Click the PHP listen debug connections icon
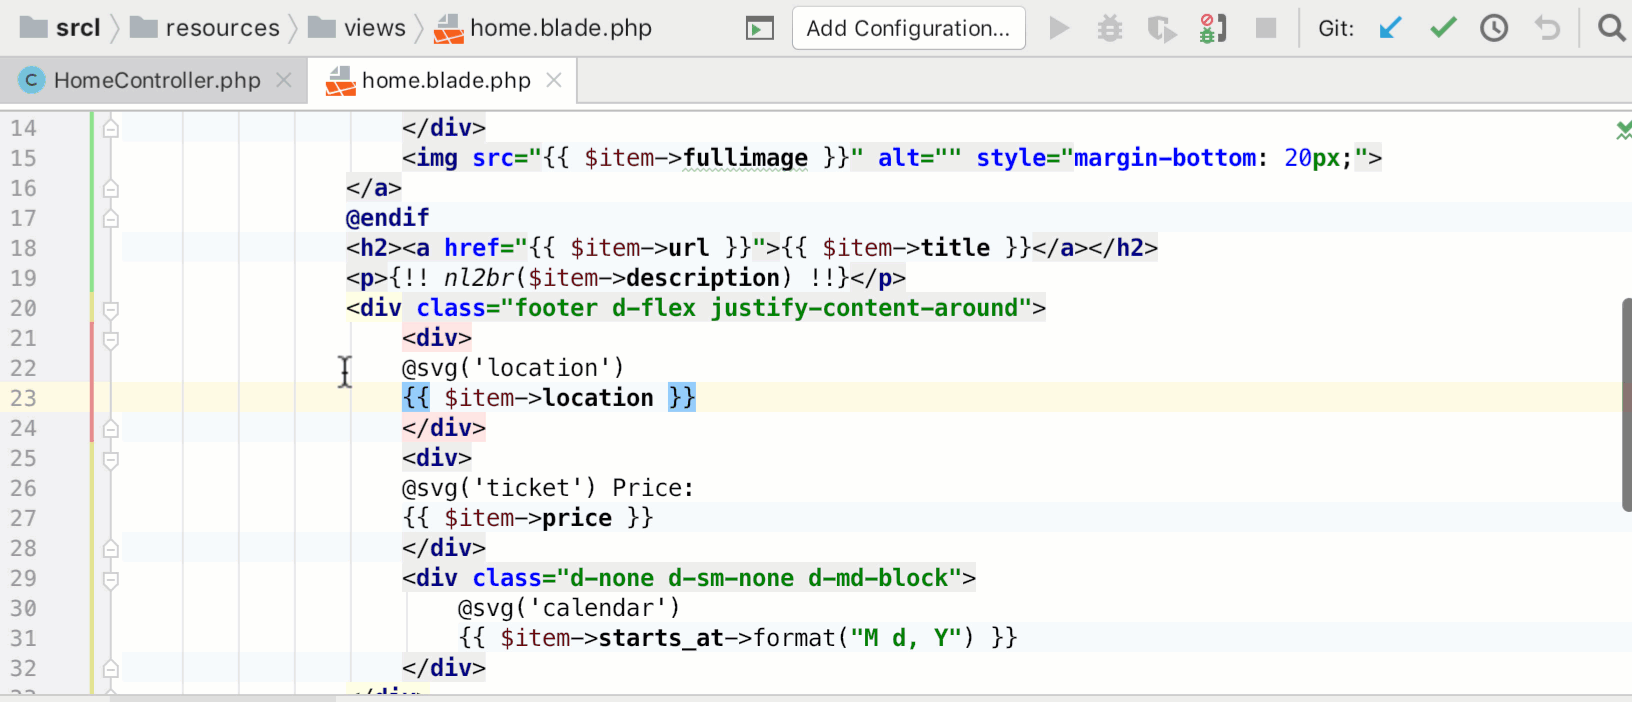 1213,28
